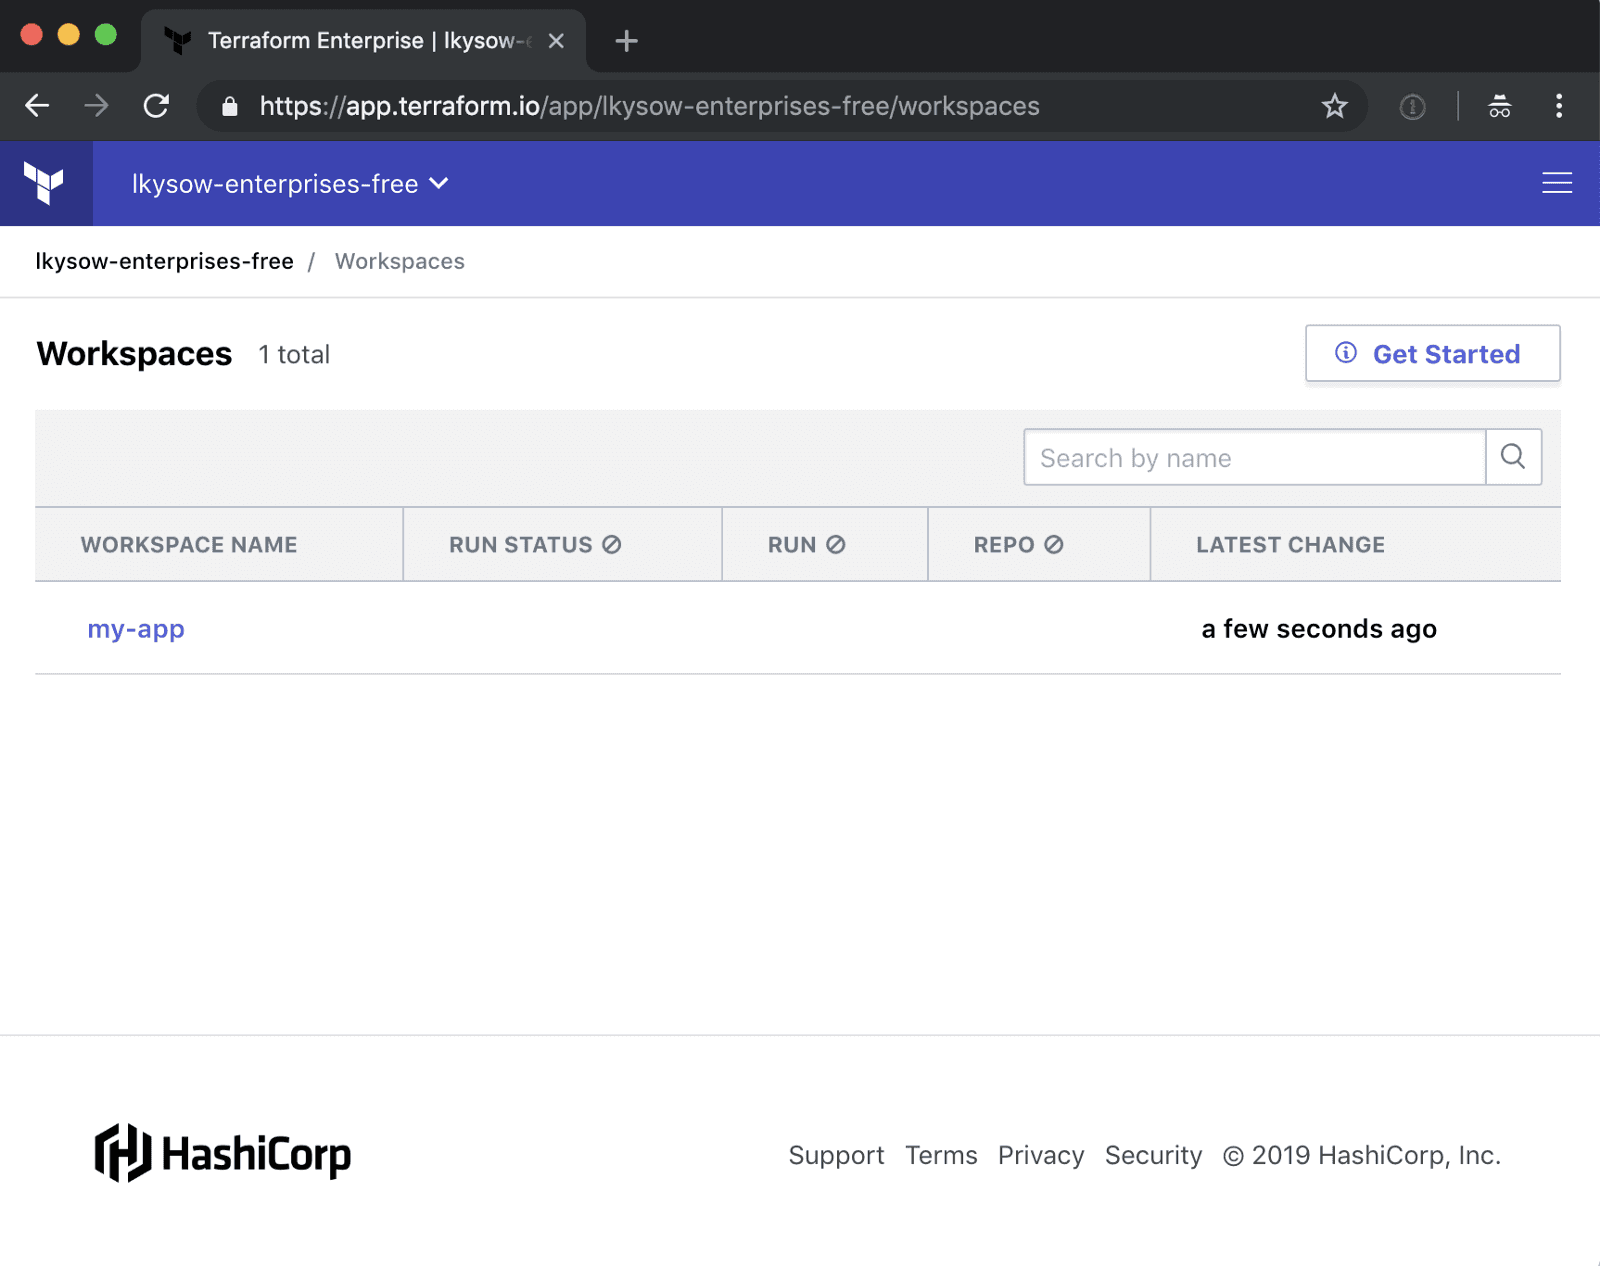Click the search magnifier icon
This screenshot has width=1600, height=1266.
tap(1513, 457)
